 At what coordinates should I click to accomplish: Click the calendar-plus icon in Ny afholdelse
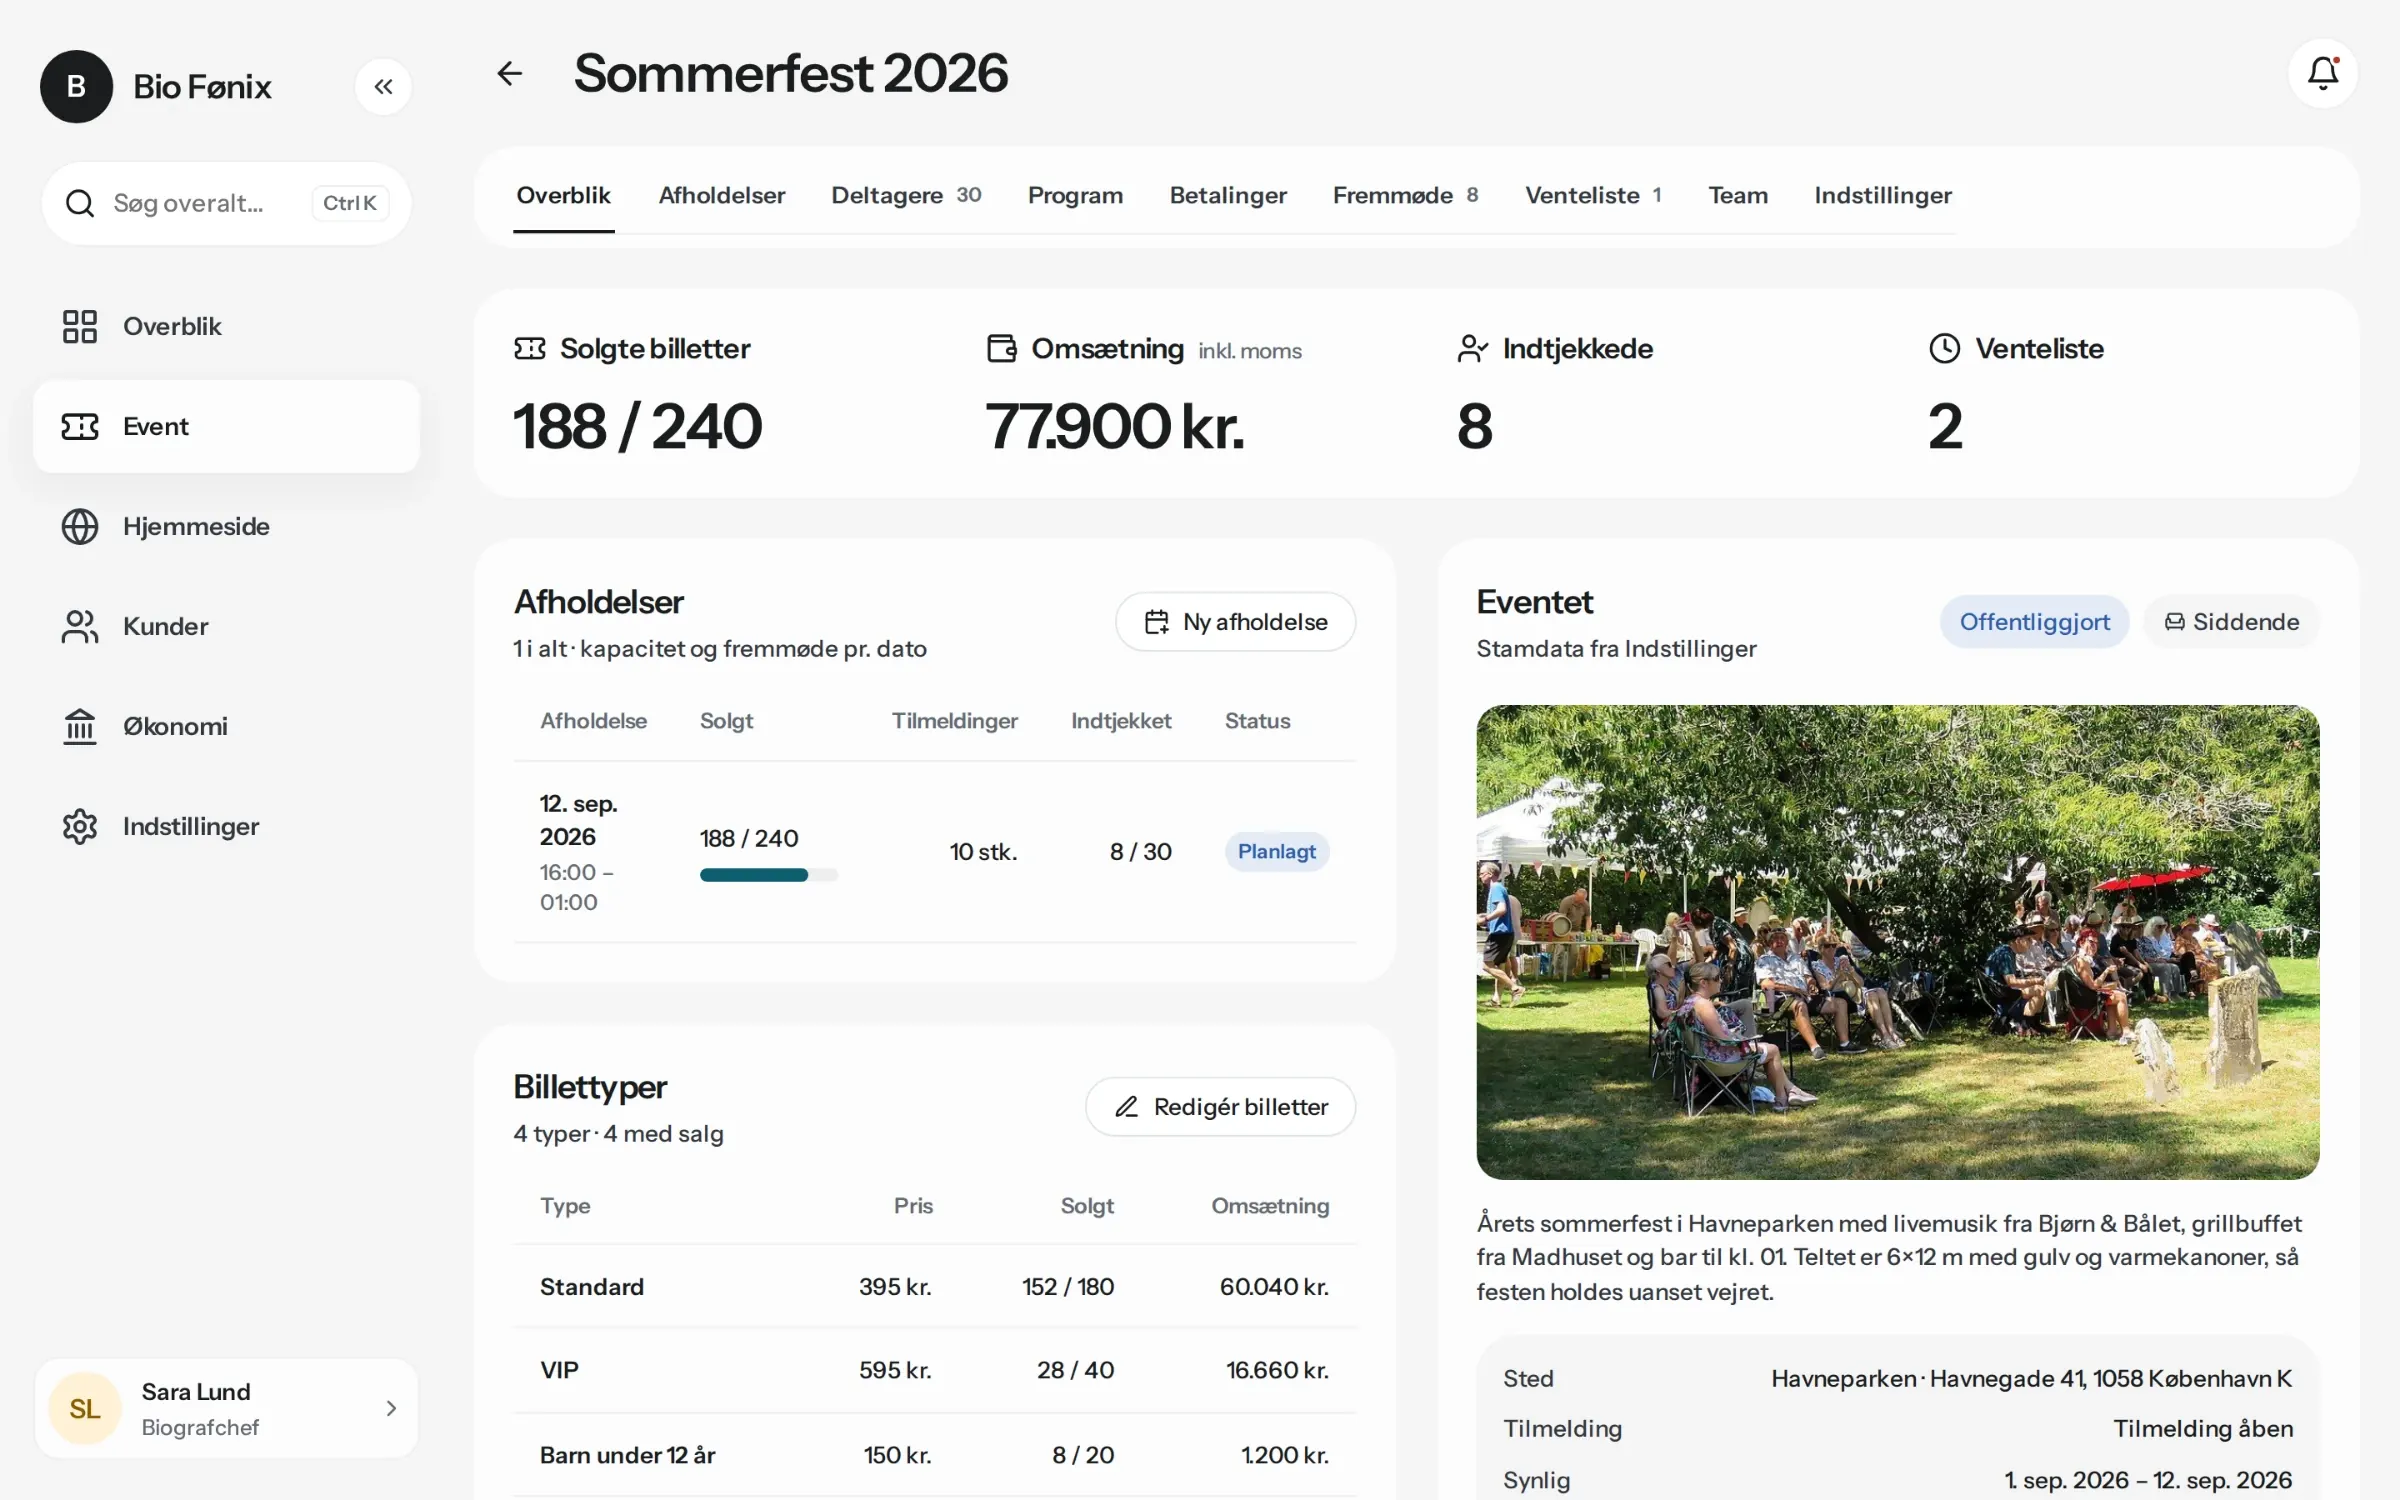(x=1157, y=622)
